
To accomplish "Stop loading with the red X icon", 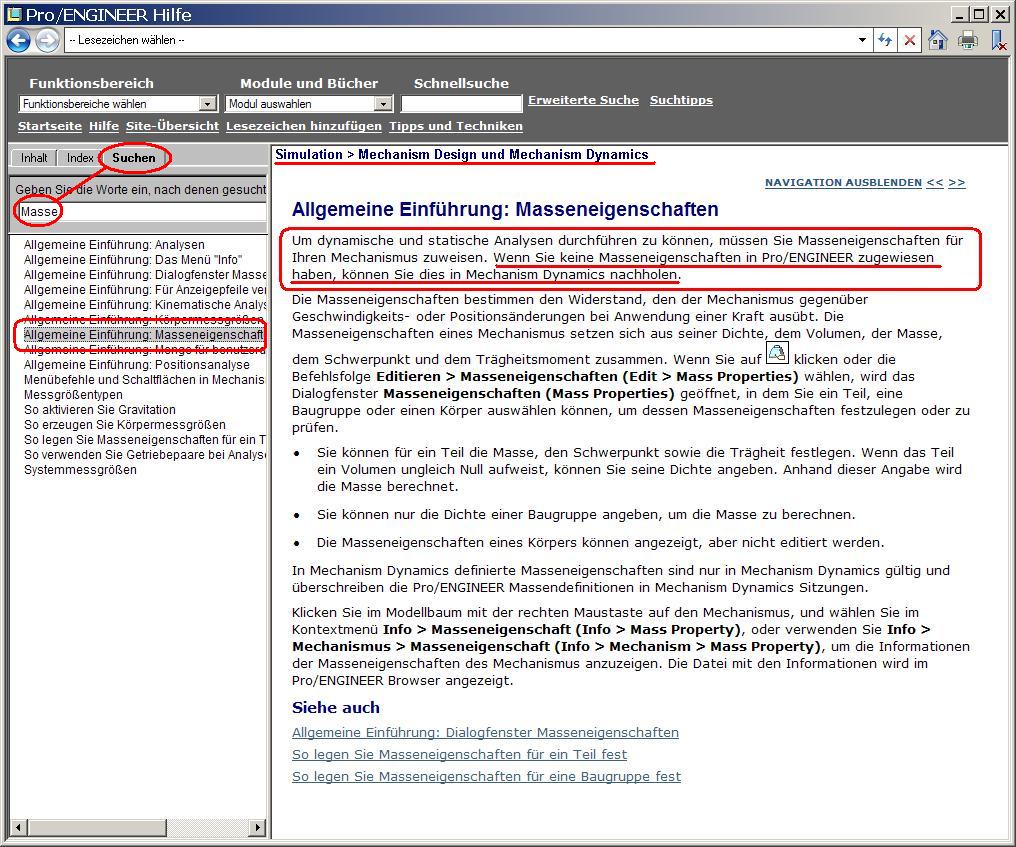I will (910, 40).
